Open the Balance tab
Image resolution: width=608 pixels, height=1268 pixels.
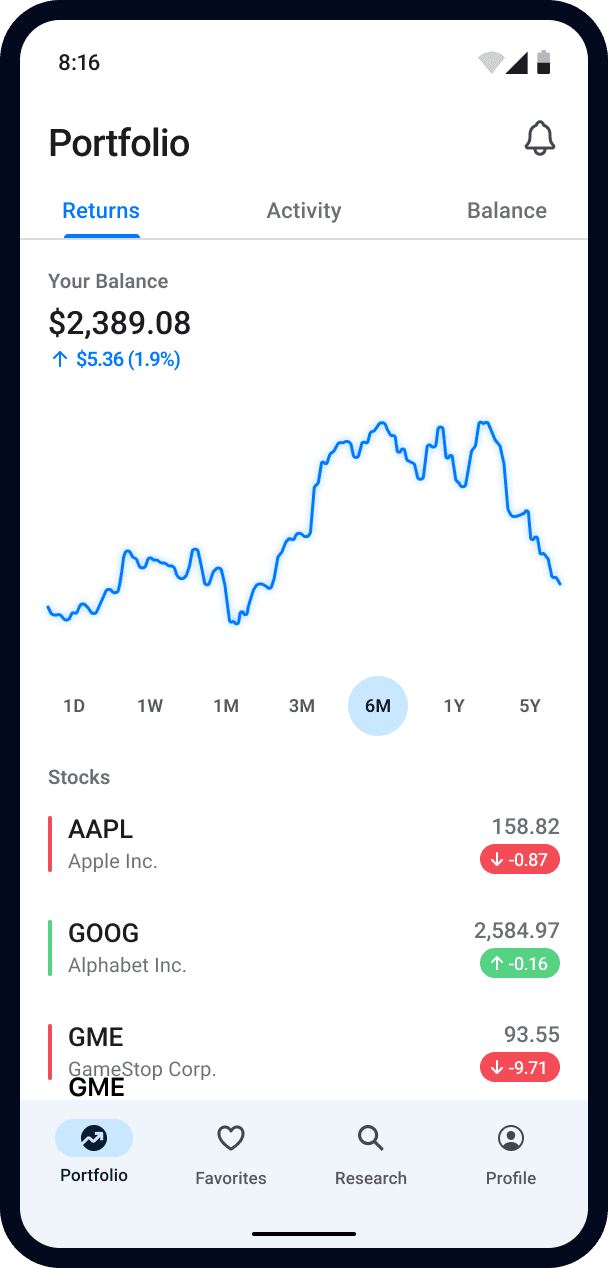[x=507, y=211]
